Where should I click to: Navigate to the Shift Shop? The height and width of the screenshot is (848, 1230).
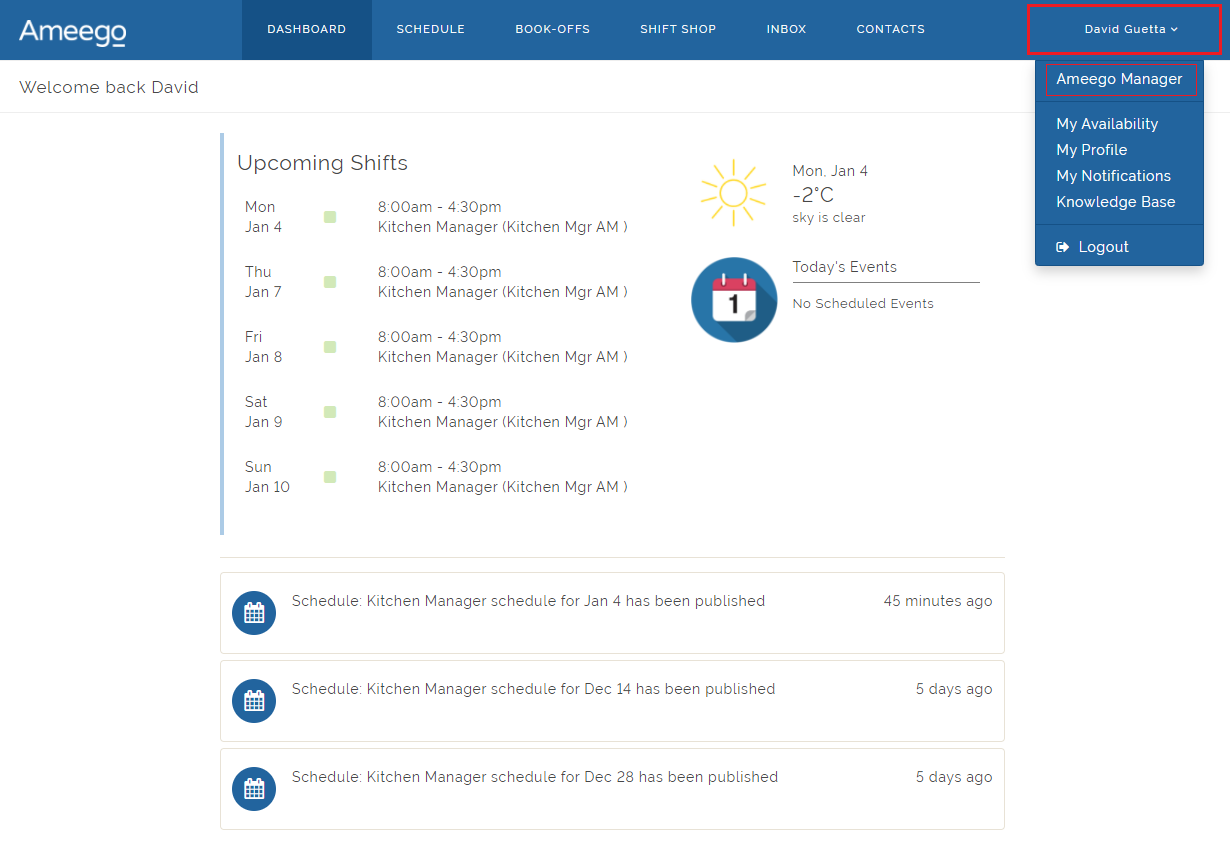pyautogui.click(x=678, y=29)
